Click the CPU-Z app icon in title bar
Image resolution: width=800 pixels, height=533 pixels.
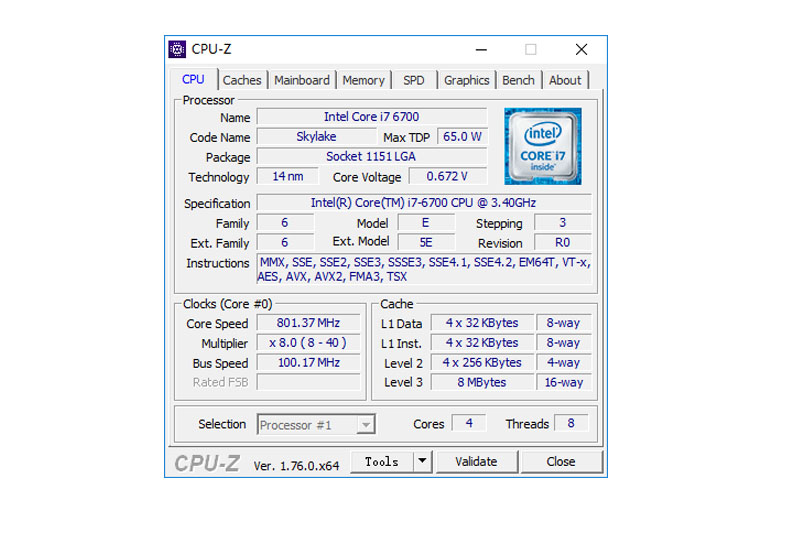pyautogui.click(x=177, y=49)
